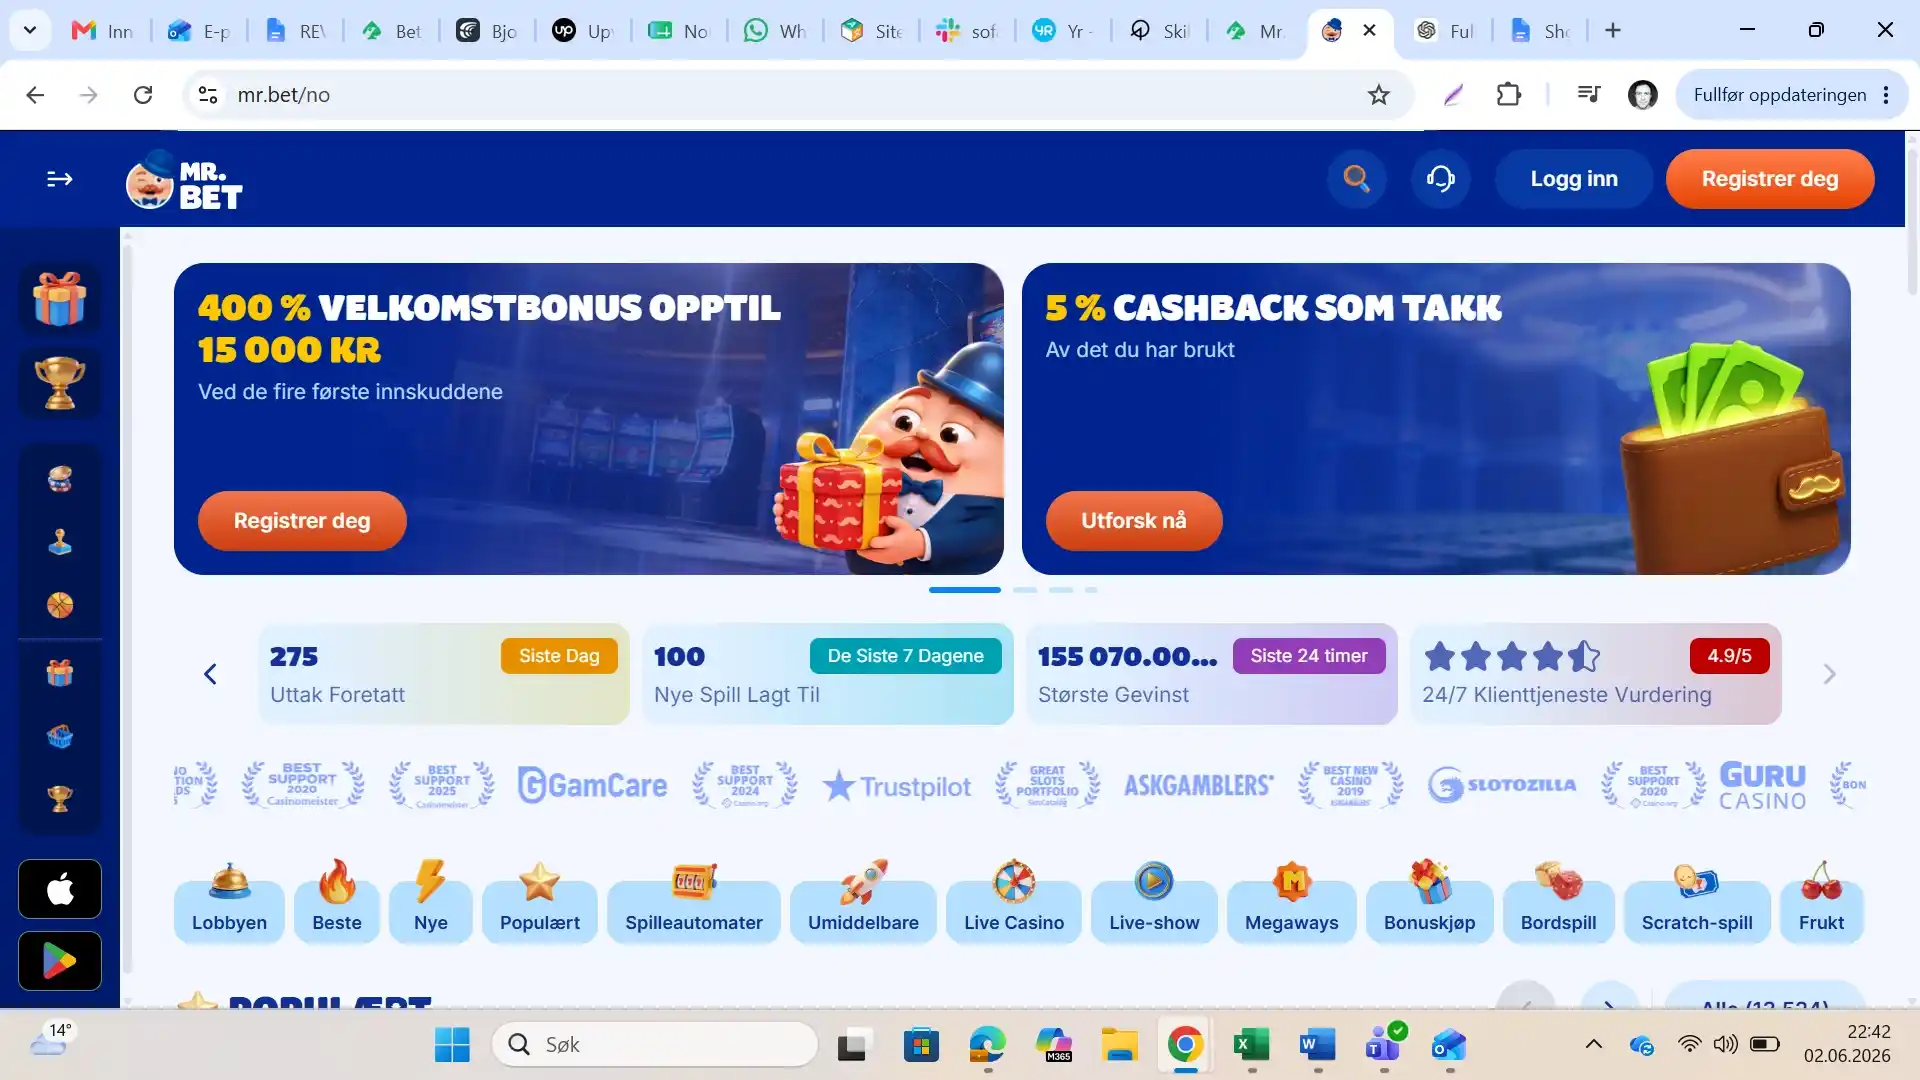Open the Største Gevinst stats card
This screenshot has height=1080, width=1920.
pyautogui.click(x=1212, y=674)
